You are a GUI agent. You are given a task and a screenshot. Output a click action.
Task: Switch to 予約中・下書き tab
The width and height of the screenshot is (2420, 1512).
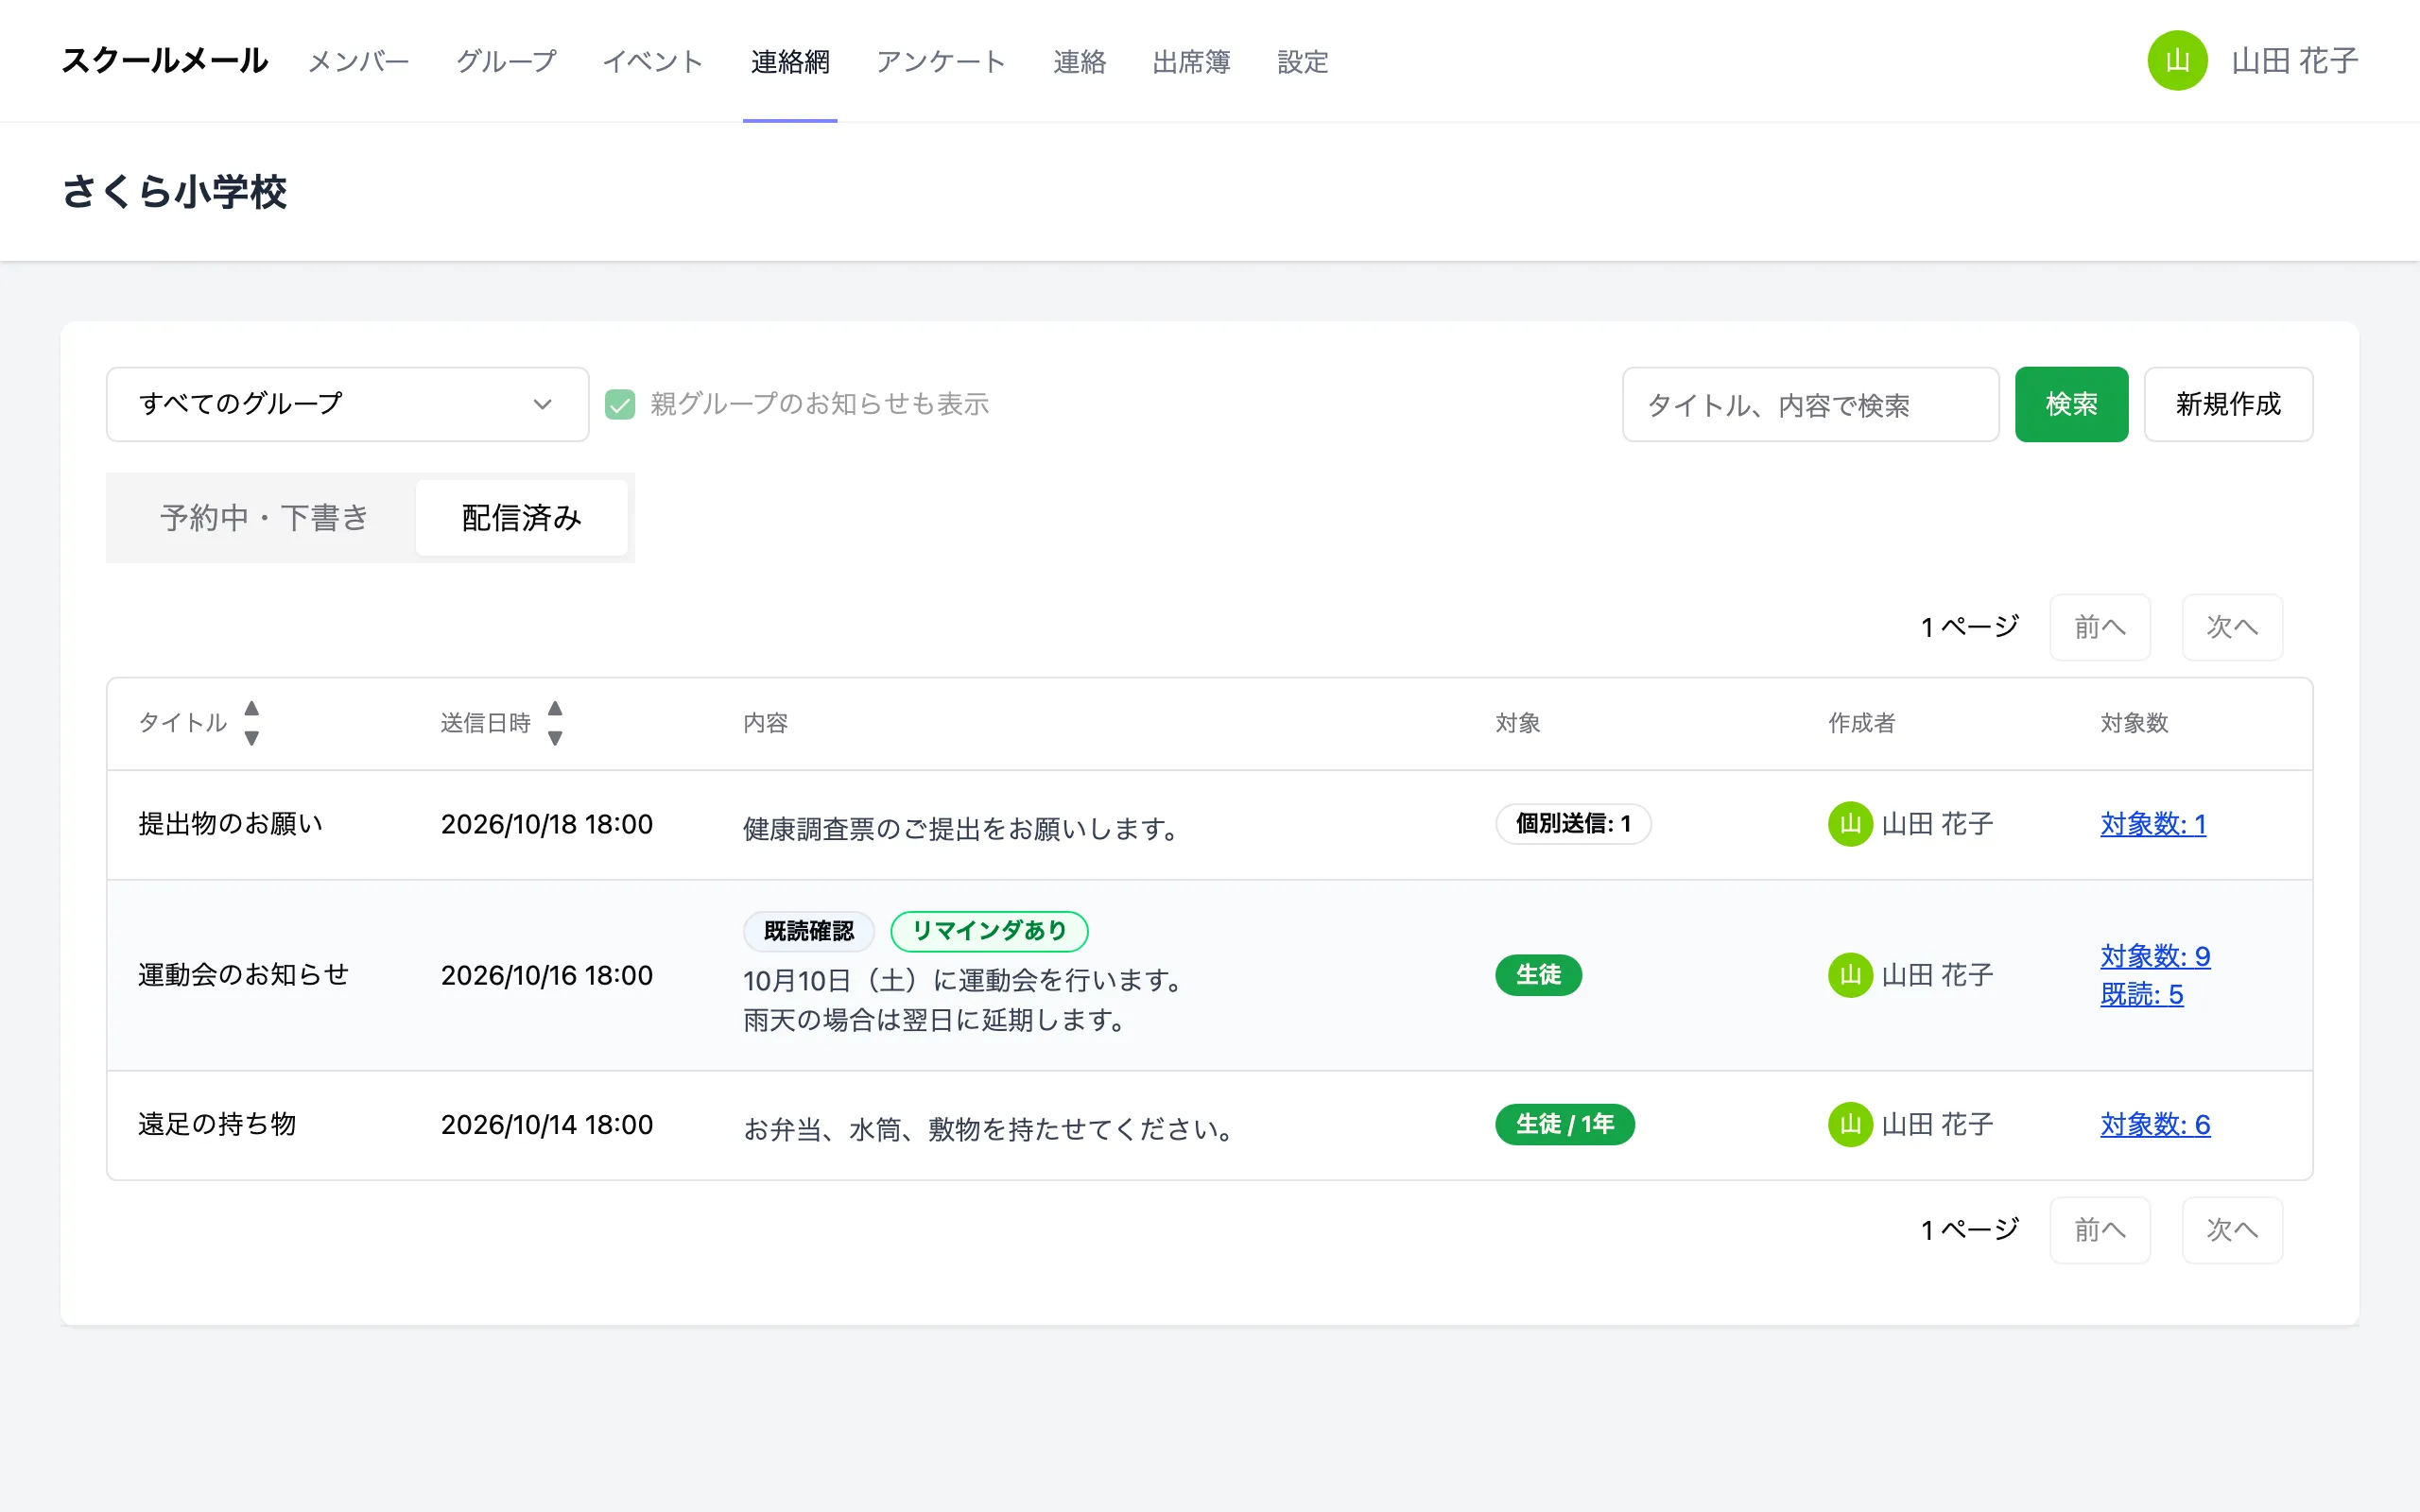(264, 518)
